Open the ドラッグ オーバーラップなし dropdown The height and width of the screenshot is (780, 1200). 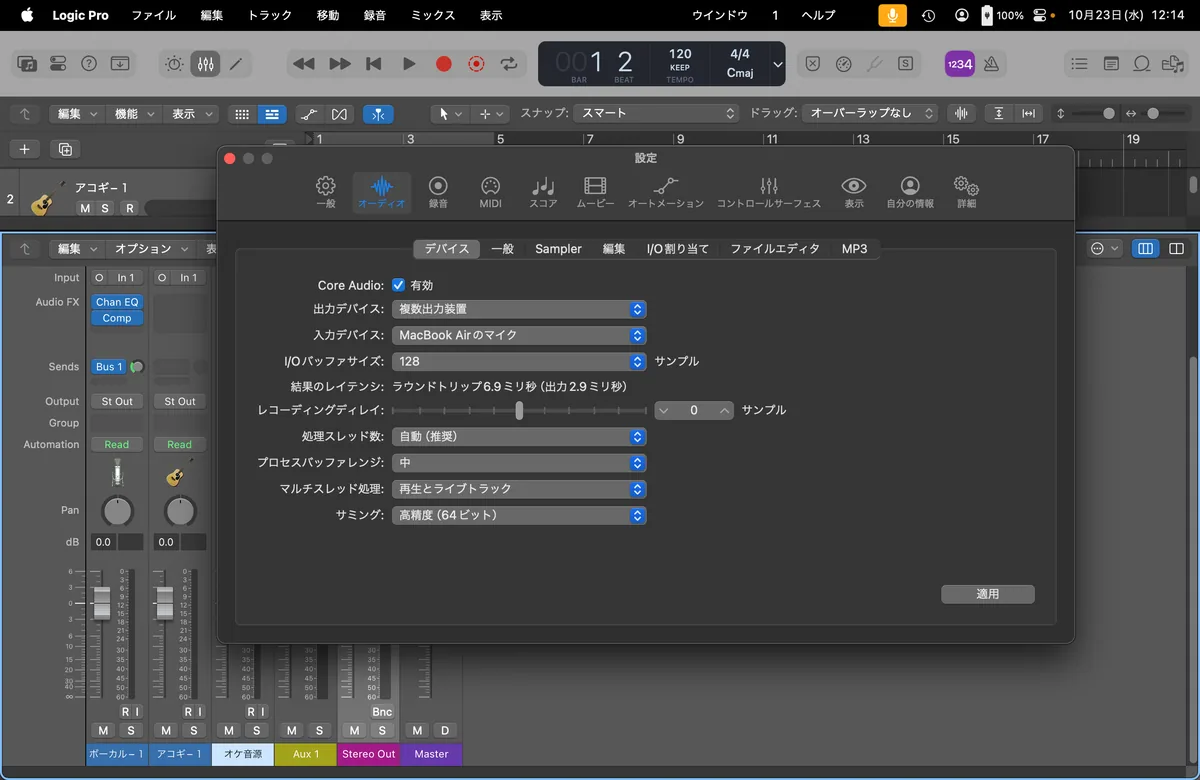click(870, 113)
